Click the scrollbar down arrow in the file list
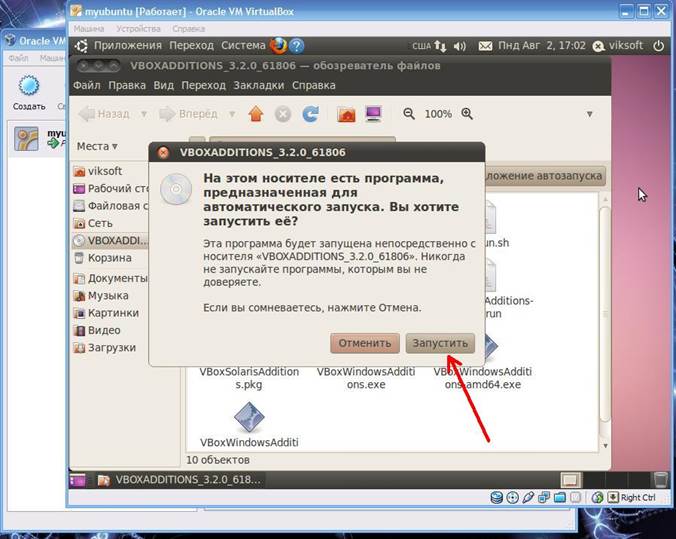Viewport: 676px width, 539px height. [605, 445]
